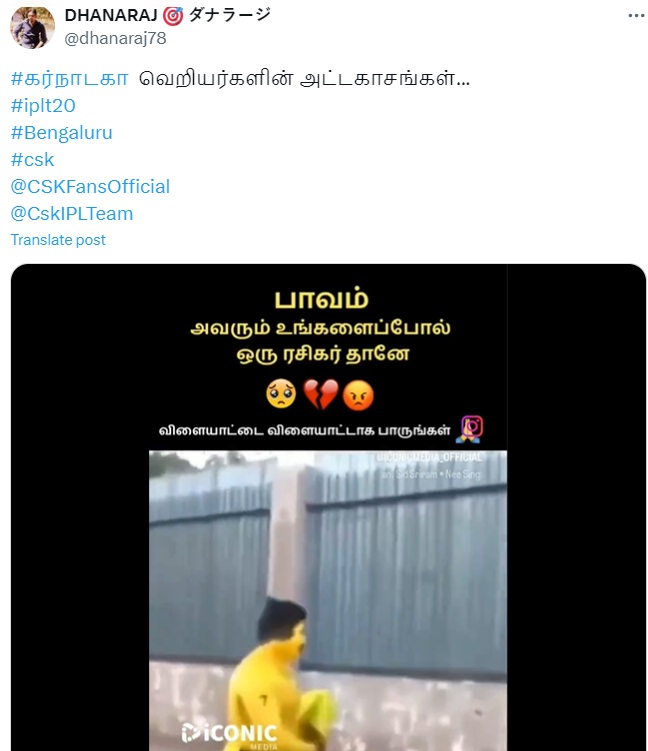This screenshot has width=648, height=751.
Task: Open the #கர்நாடகா hashtag
Action: pos(69,79)
